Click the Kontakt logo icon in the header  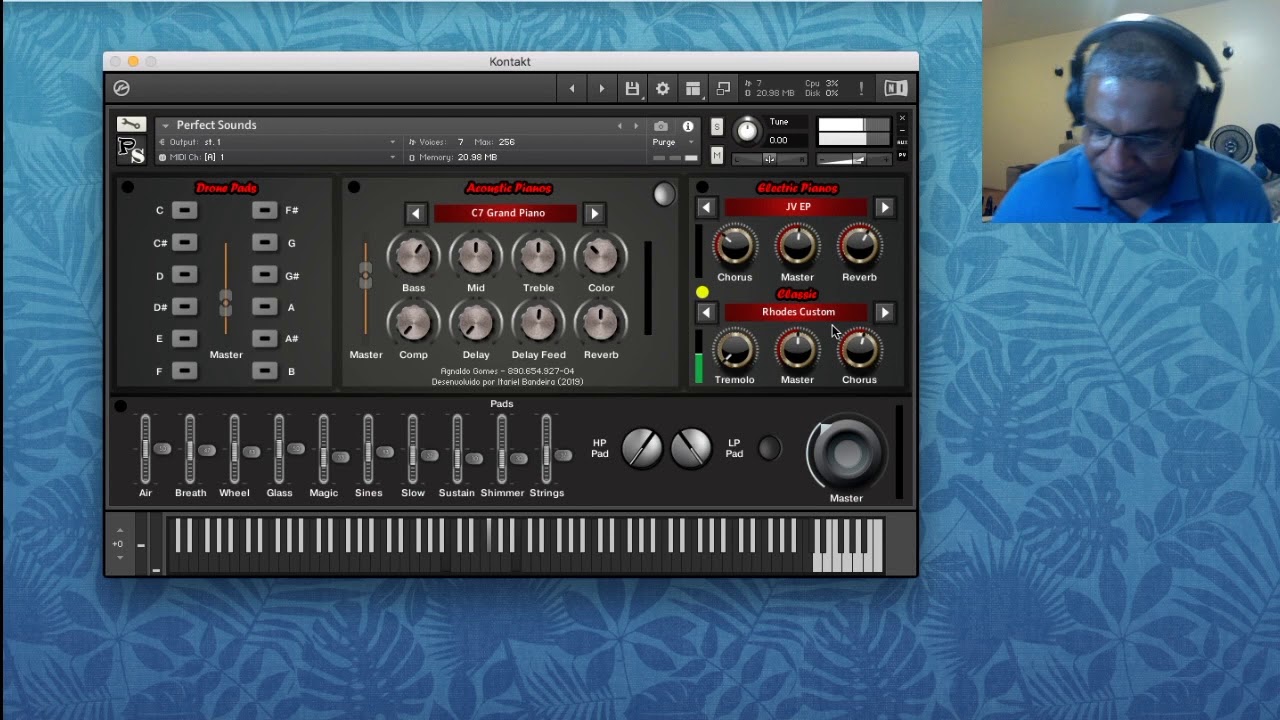point(121,88)
